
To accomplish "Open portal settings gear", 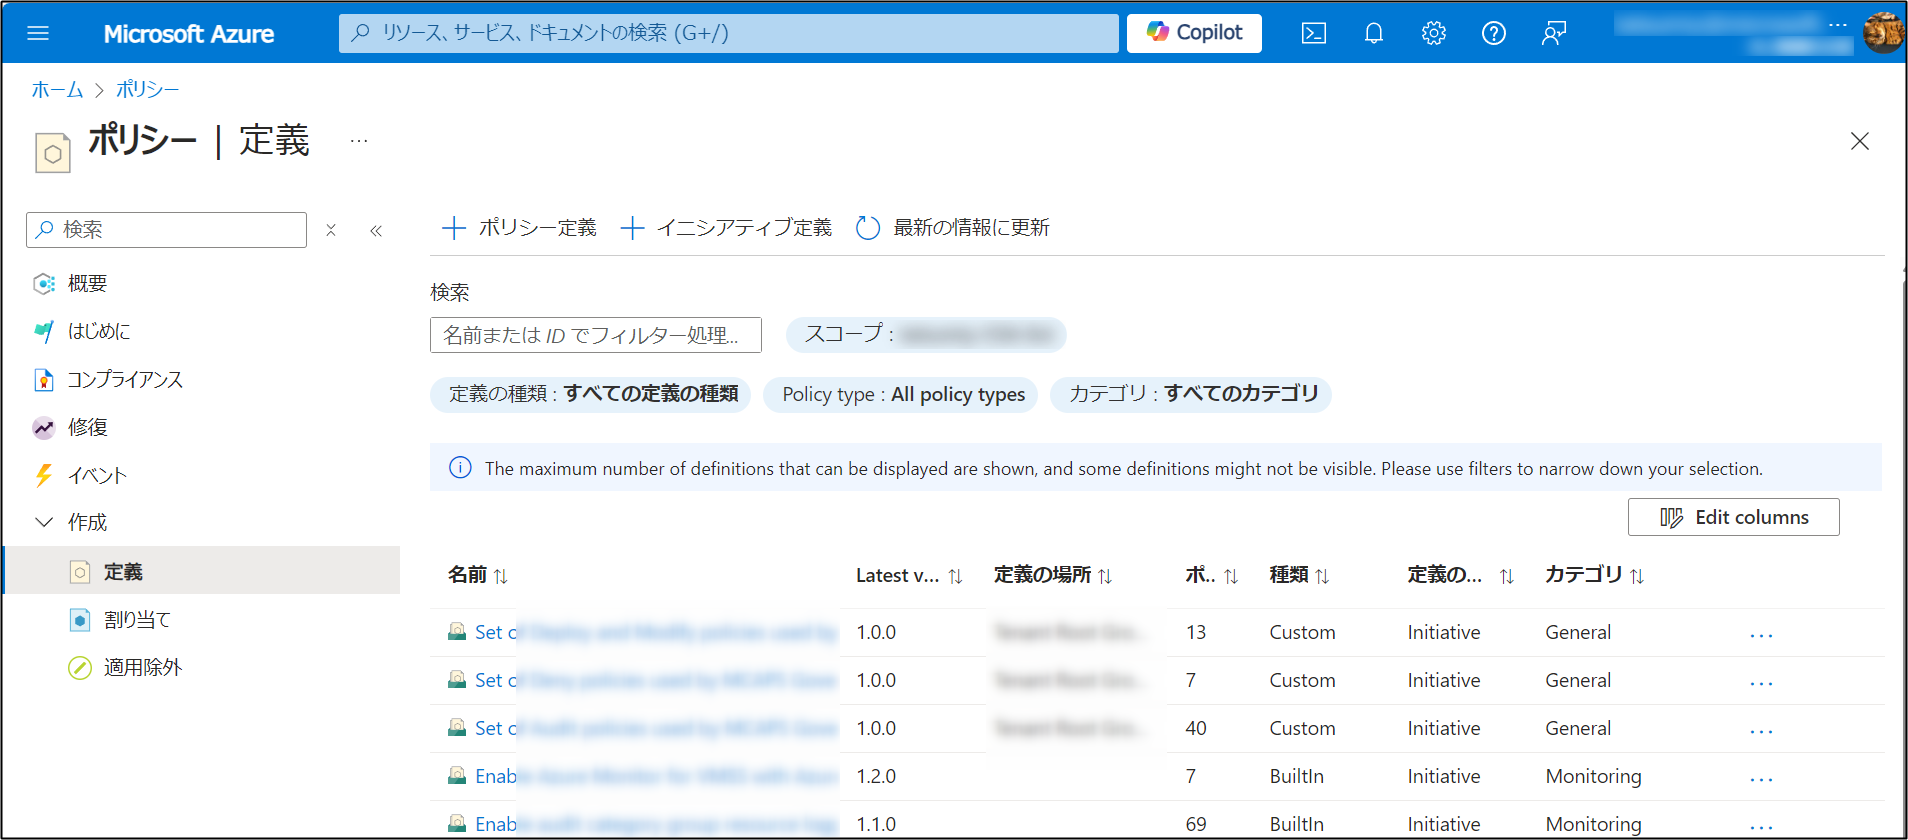I will tap(1434, 33).
